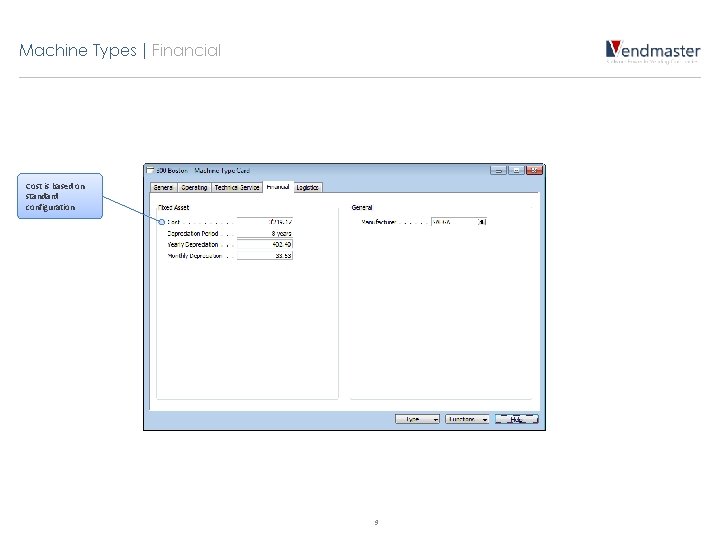The height and width of the screenshot is (540, 720).
Task: Select the Monthly Depreciation value field
Action: pyautogui.click(x=264, y=255)
